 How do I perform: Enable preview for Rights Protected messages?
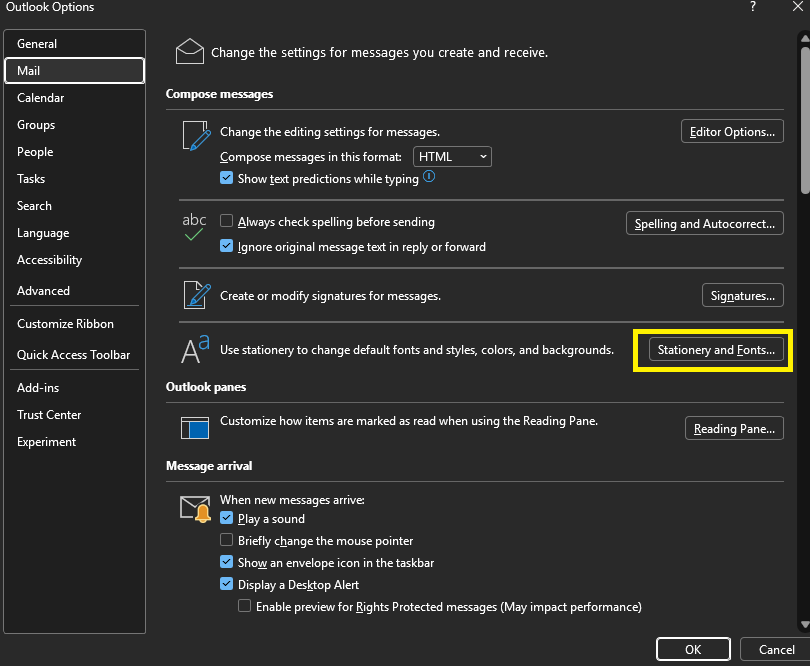(x=244, y=606)
